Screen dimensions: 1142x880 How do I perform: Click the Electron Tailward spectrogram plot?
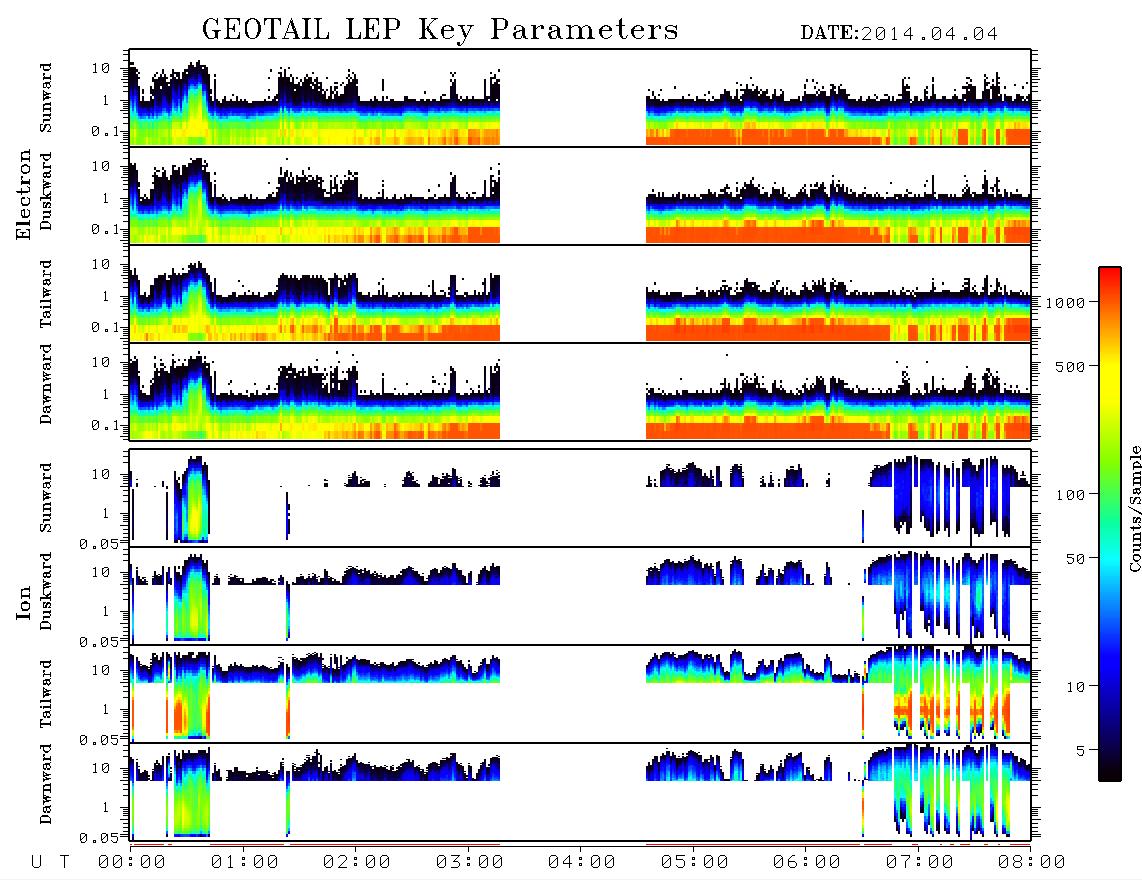coord(580,294)
